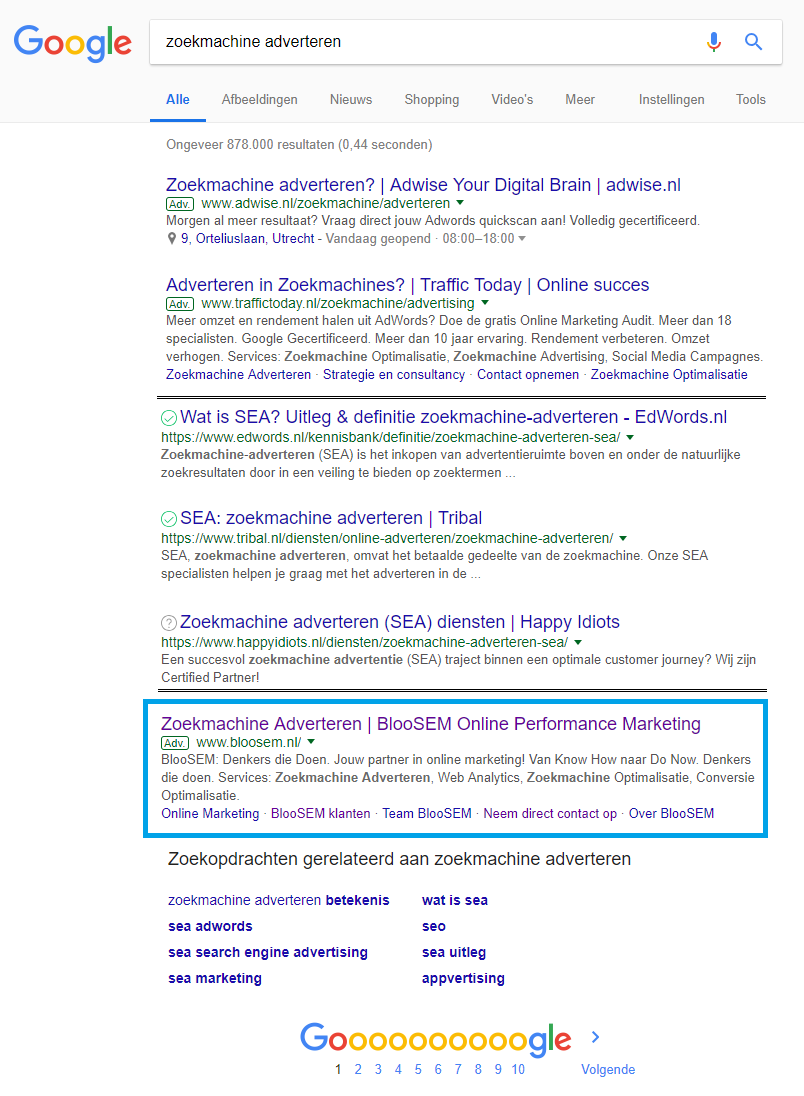This screenshot has width=804, height=1096.
Task: Click green checkmark icon beside Tribal result
Action: click(169, 518)
